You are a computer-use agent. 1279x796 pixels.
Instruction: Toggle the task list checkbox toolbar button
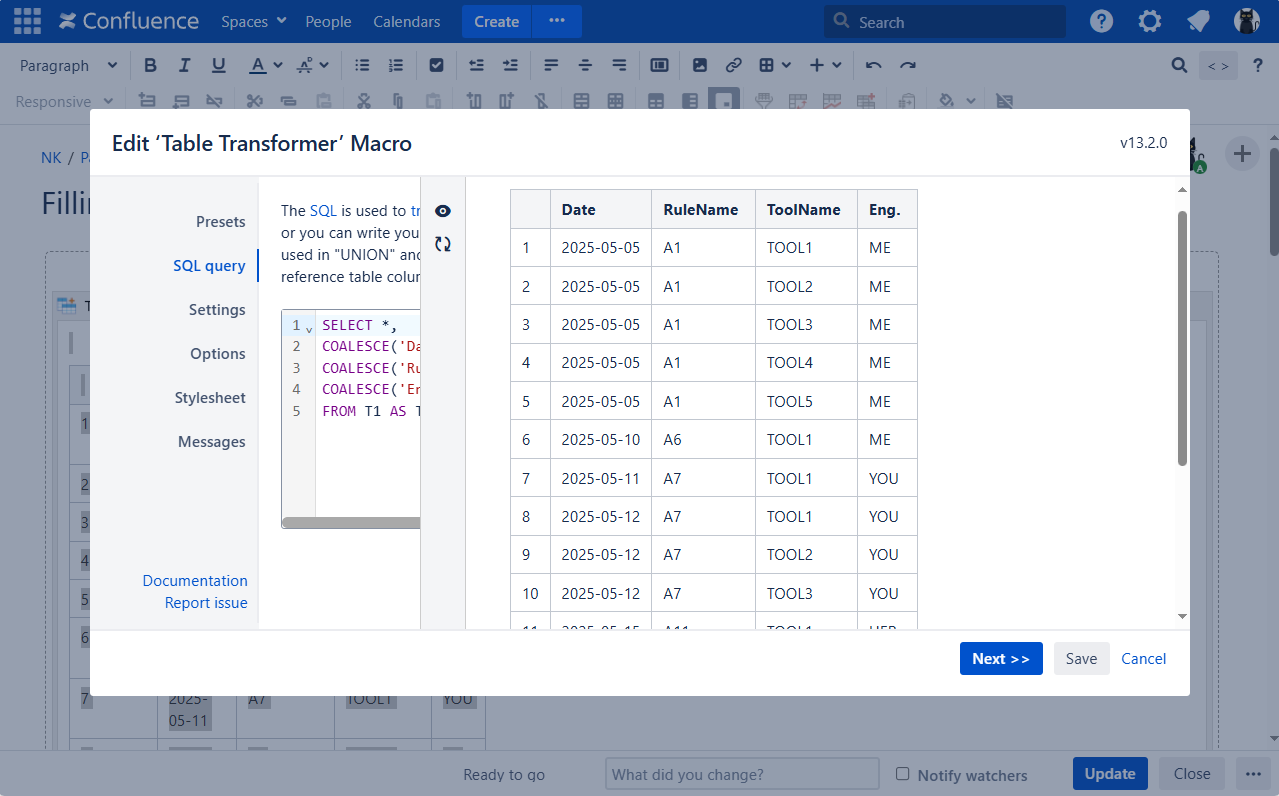[436, 65]
